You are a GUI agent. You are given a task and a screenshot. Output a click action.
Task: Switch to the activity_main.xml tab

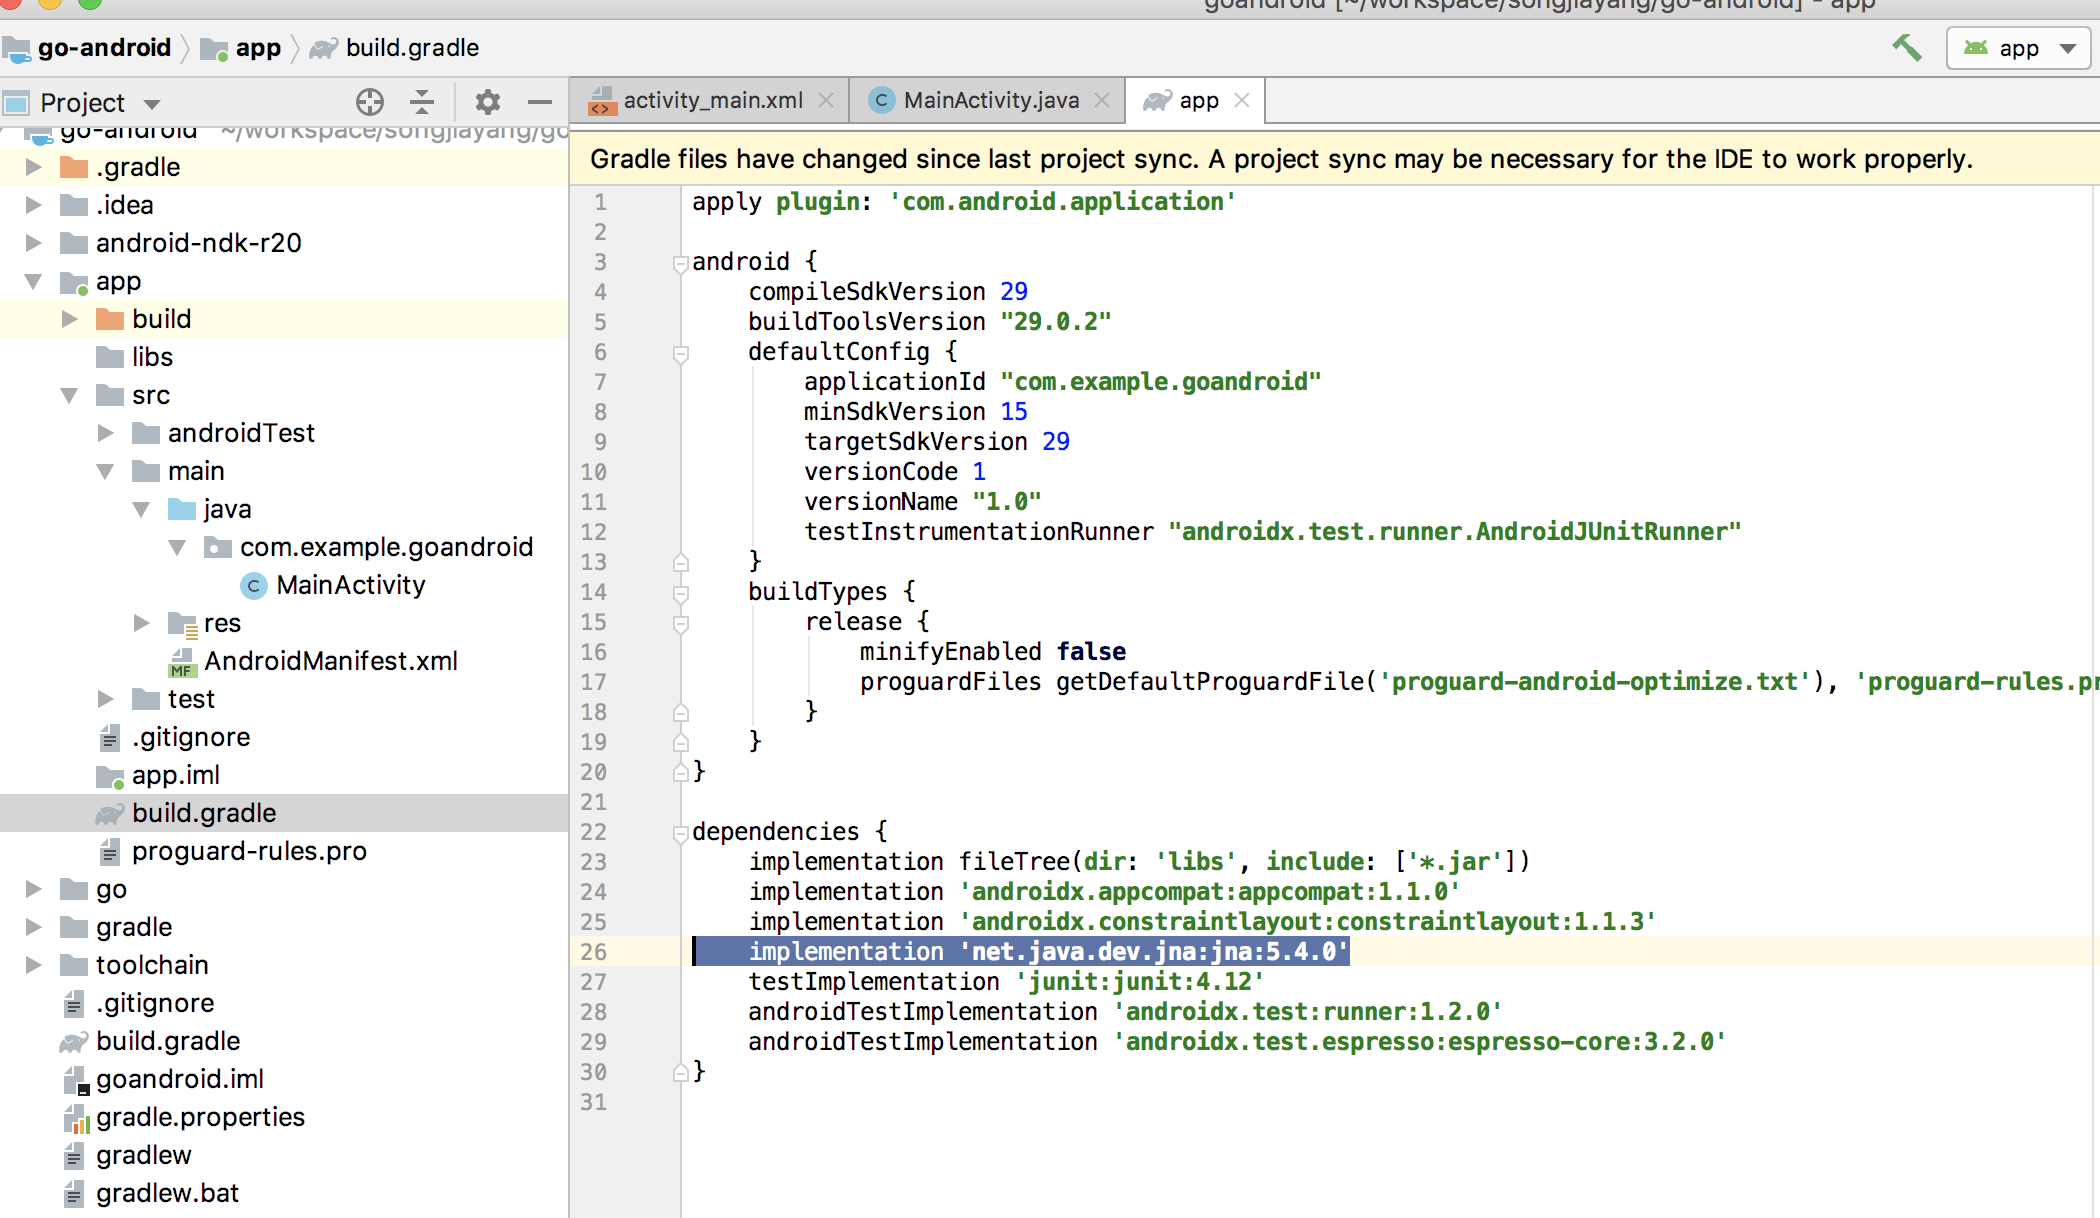point(713,100)
